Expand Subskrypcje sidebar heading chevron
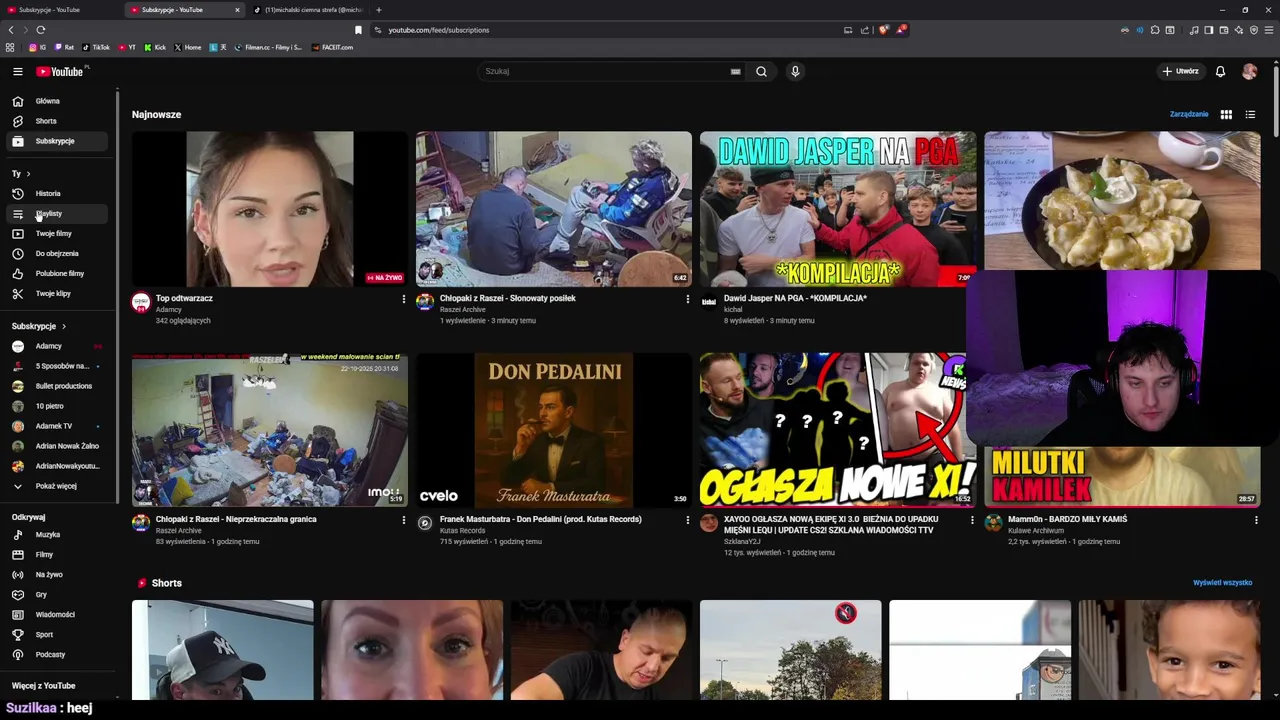Viewport: 1280px width, 720px height. pyautogui.click(x=64, y=327)
